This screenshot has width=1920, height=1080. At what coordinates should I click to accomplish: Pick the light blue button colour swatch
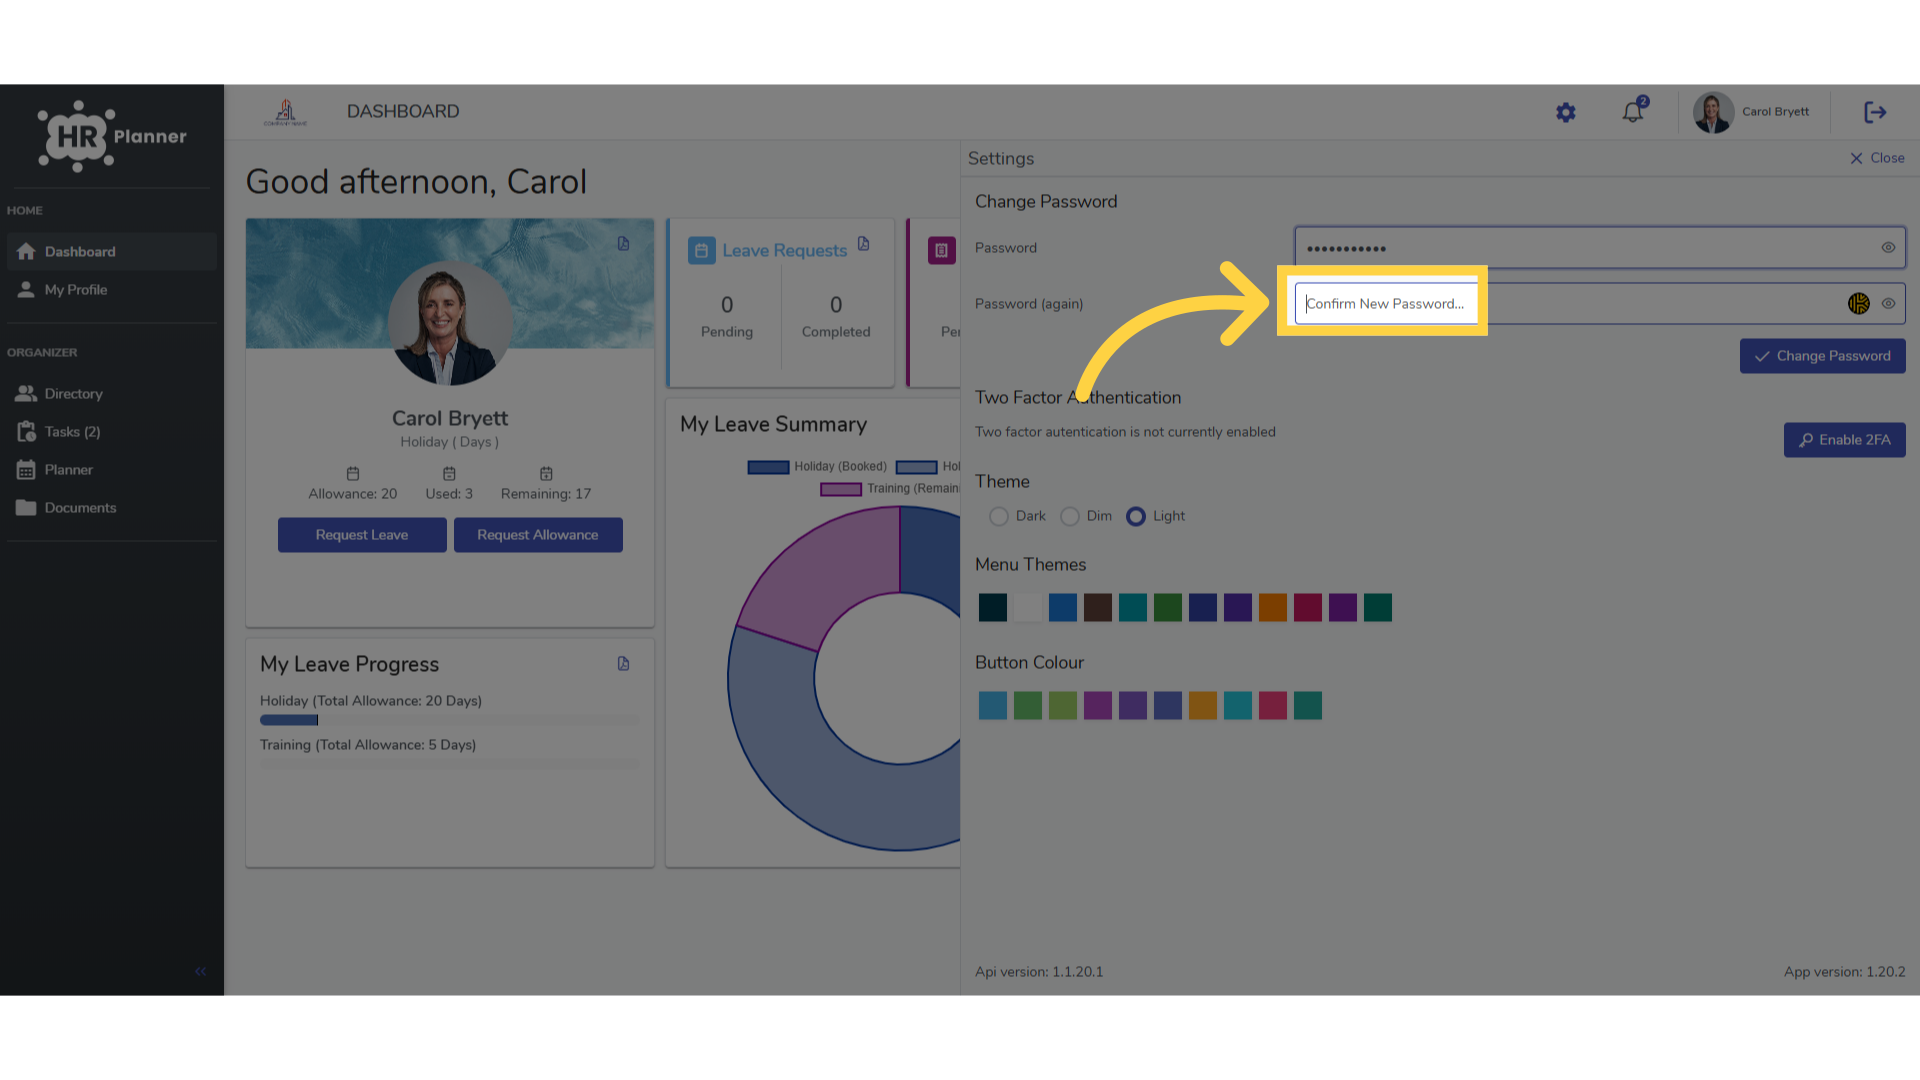(x=993, y=705)
